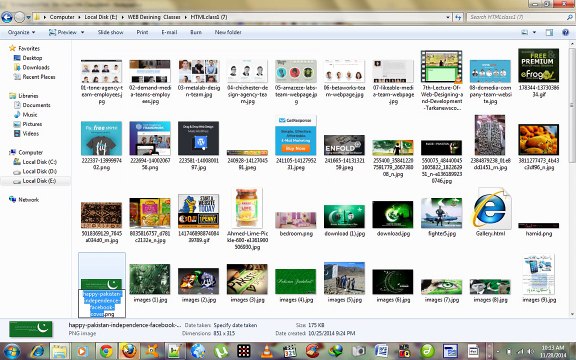Open the recent pages dropdown beside Forward

click(28, 17)
